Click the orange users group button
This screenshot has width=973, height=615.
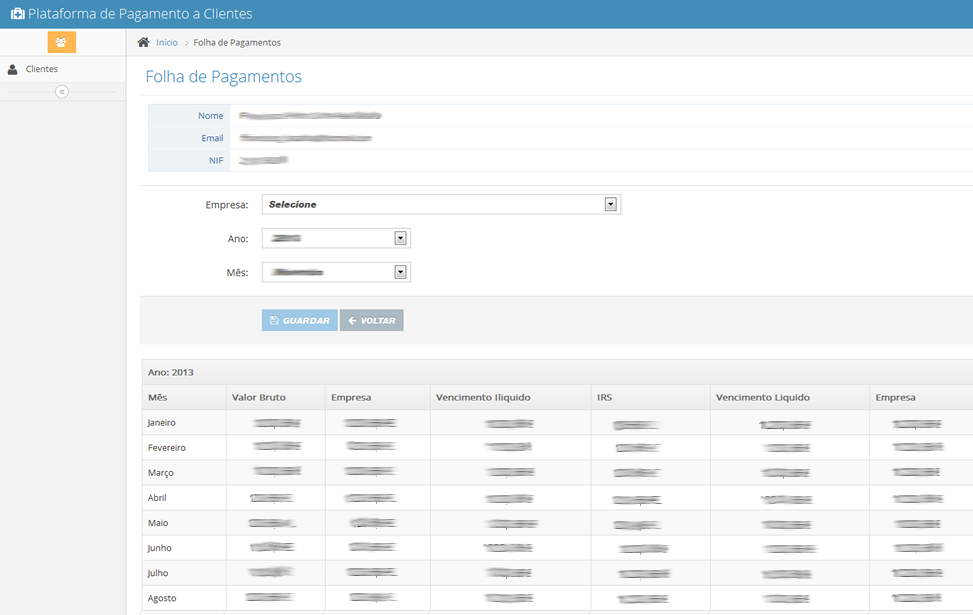(61, 42)
